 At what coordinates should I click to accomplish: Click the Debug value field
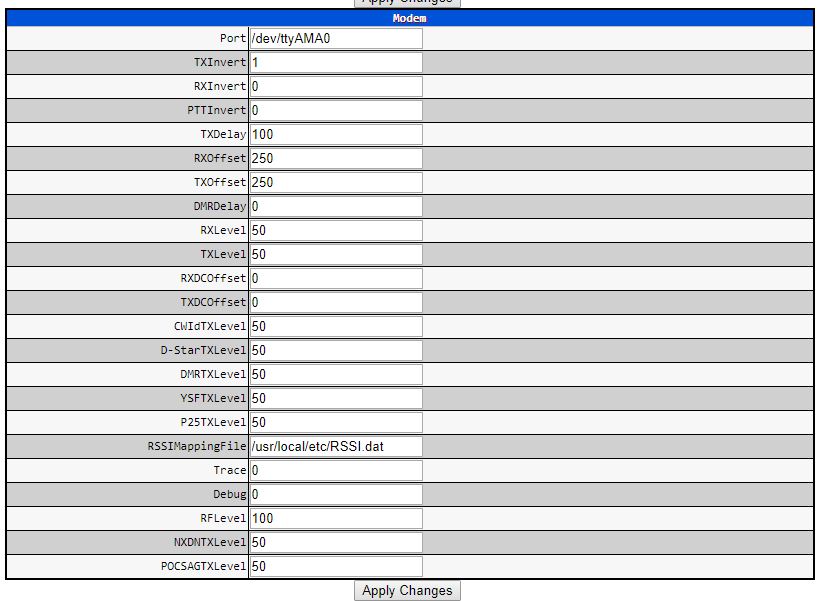(x=336, y=494)
